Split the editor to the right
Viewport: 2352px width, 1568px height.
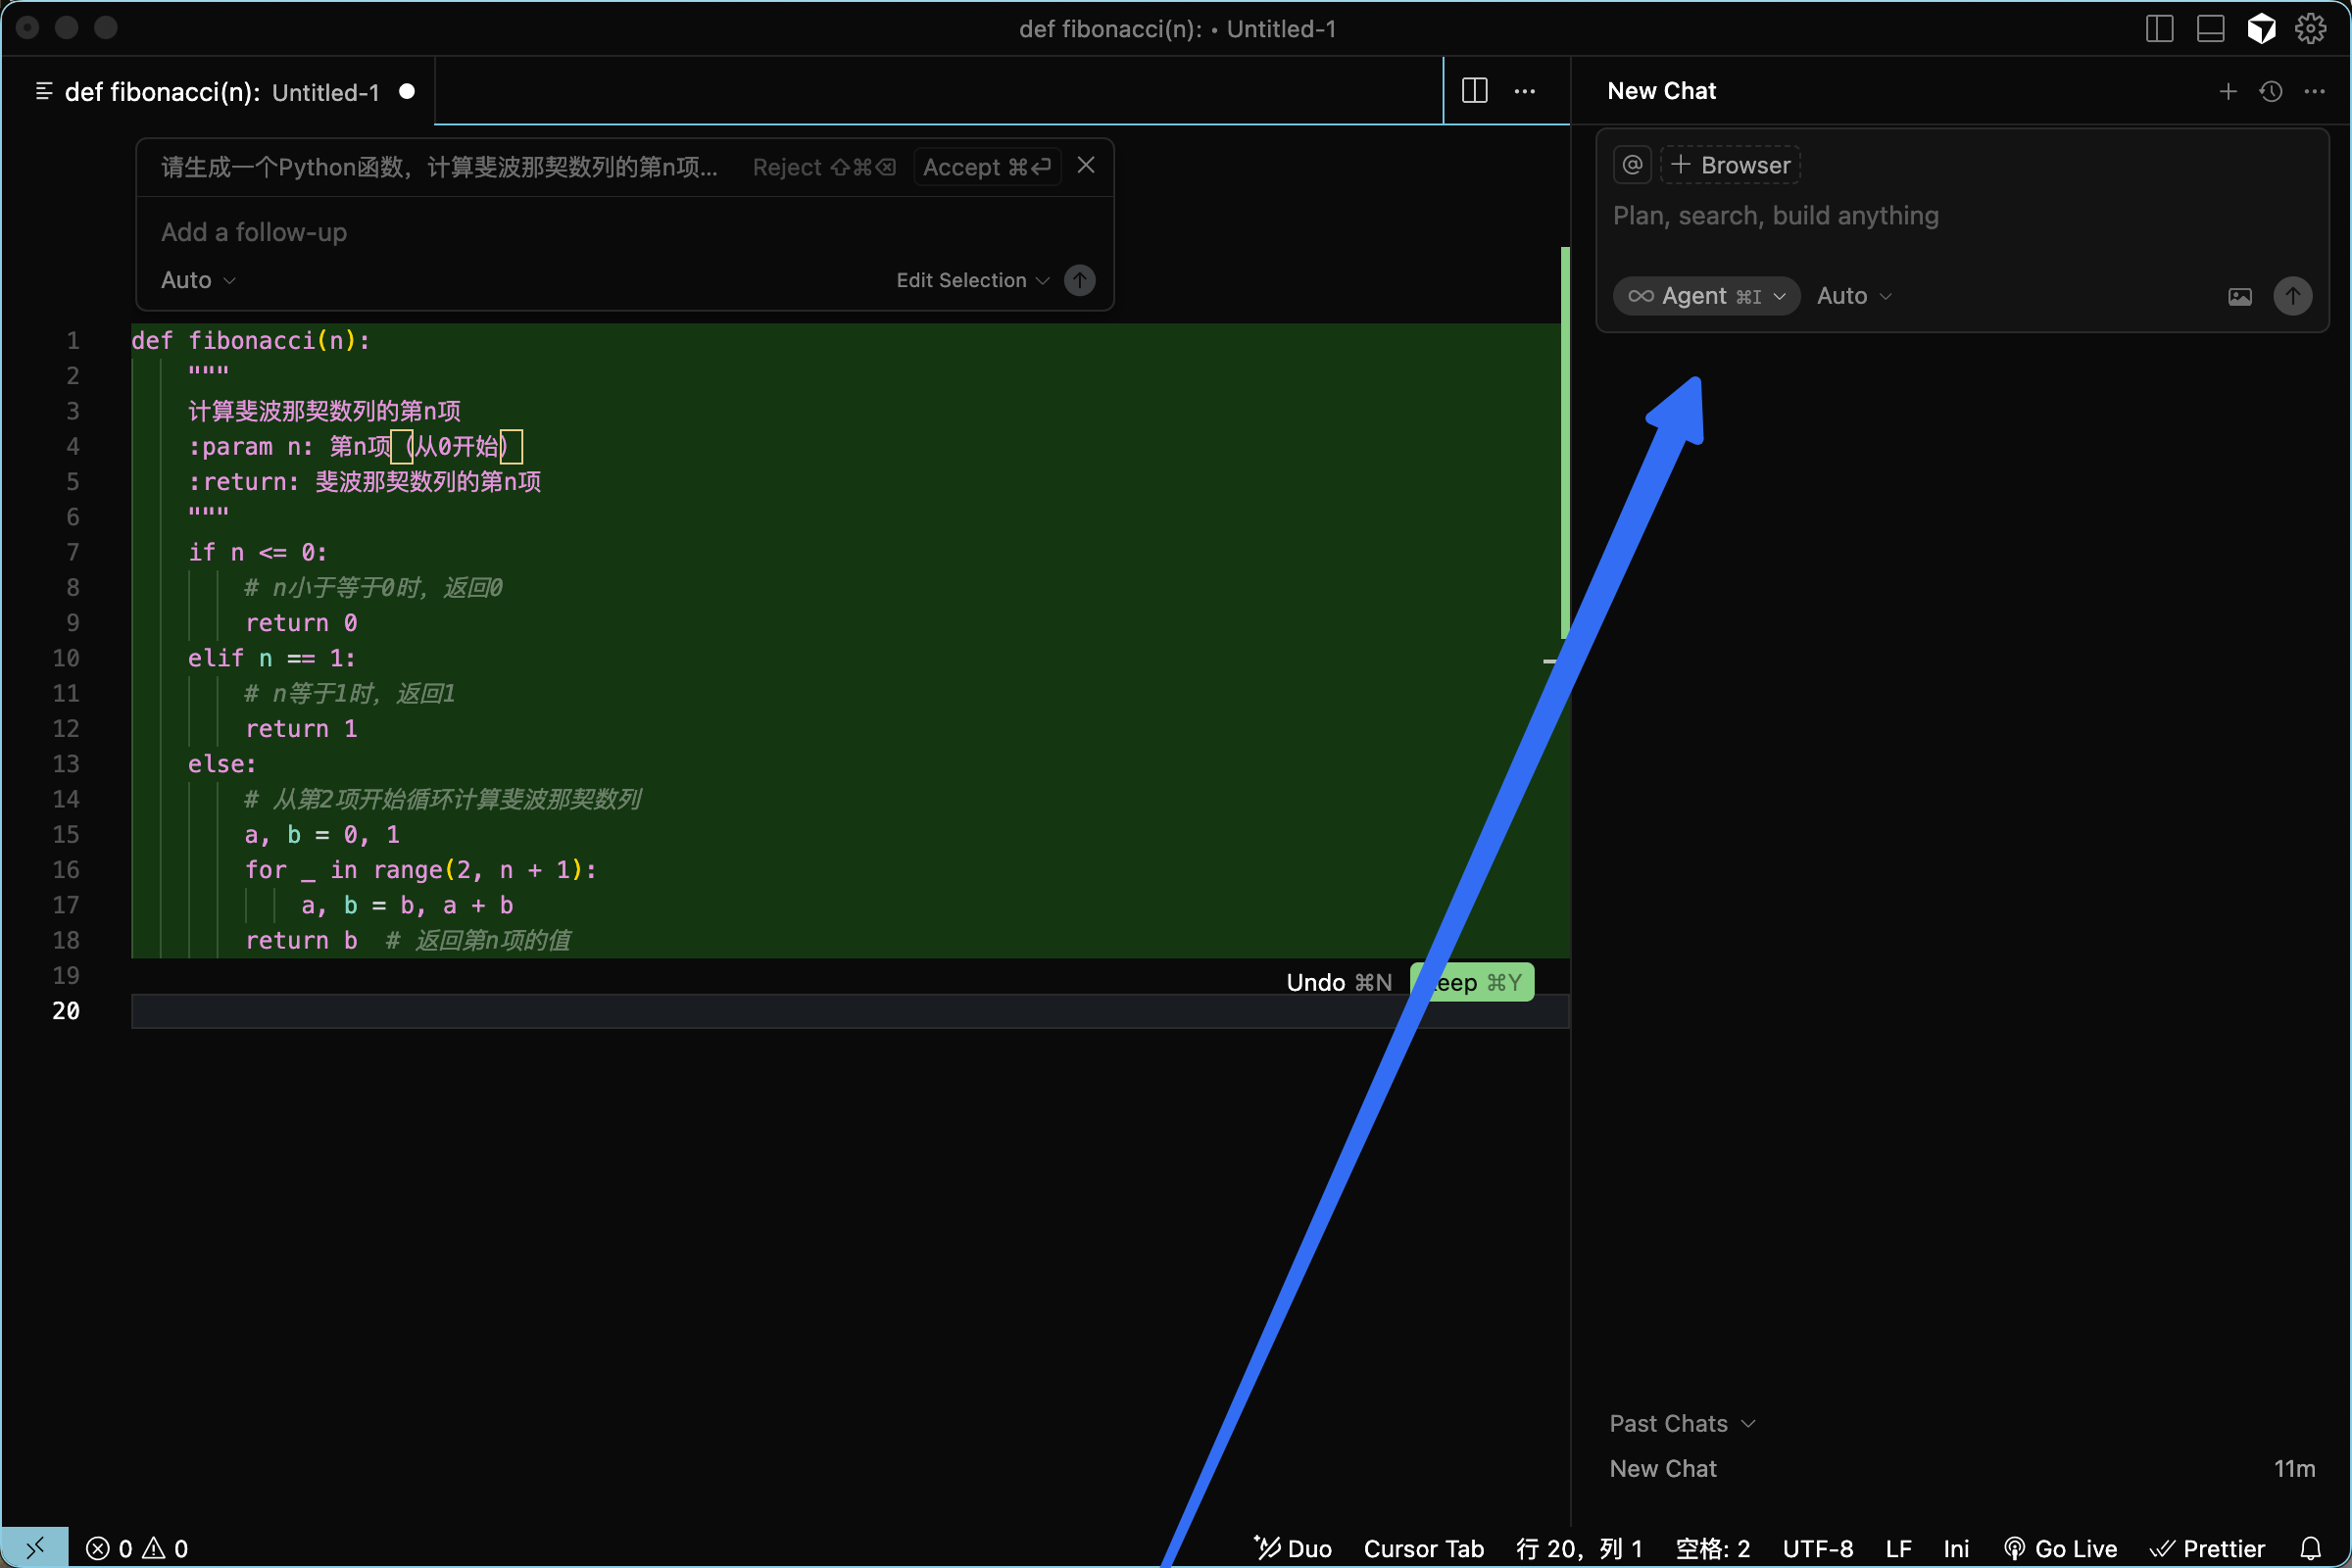pos(1474,91)
